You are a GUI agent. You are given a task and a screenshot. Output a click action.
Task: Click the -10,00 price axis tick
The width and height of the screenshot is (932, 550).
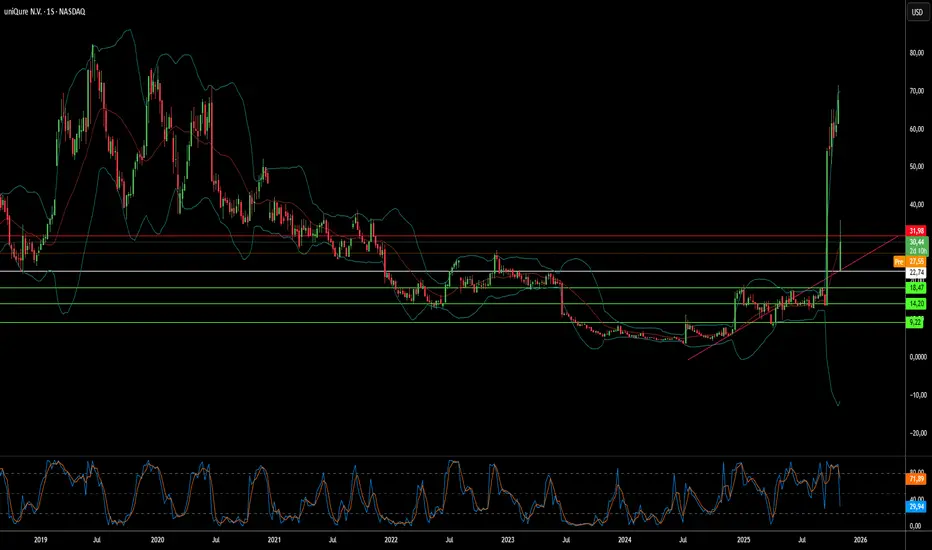tap(917, 395)
